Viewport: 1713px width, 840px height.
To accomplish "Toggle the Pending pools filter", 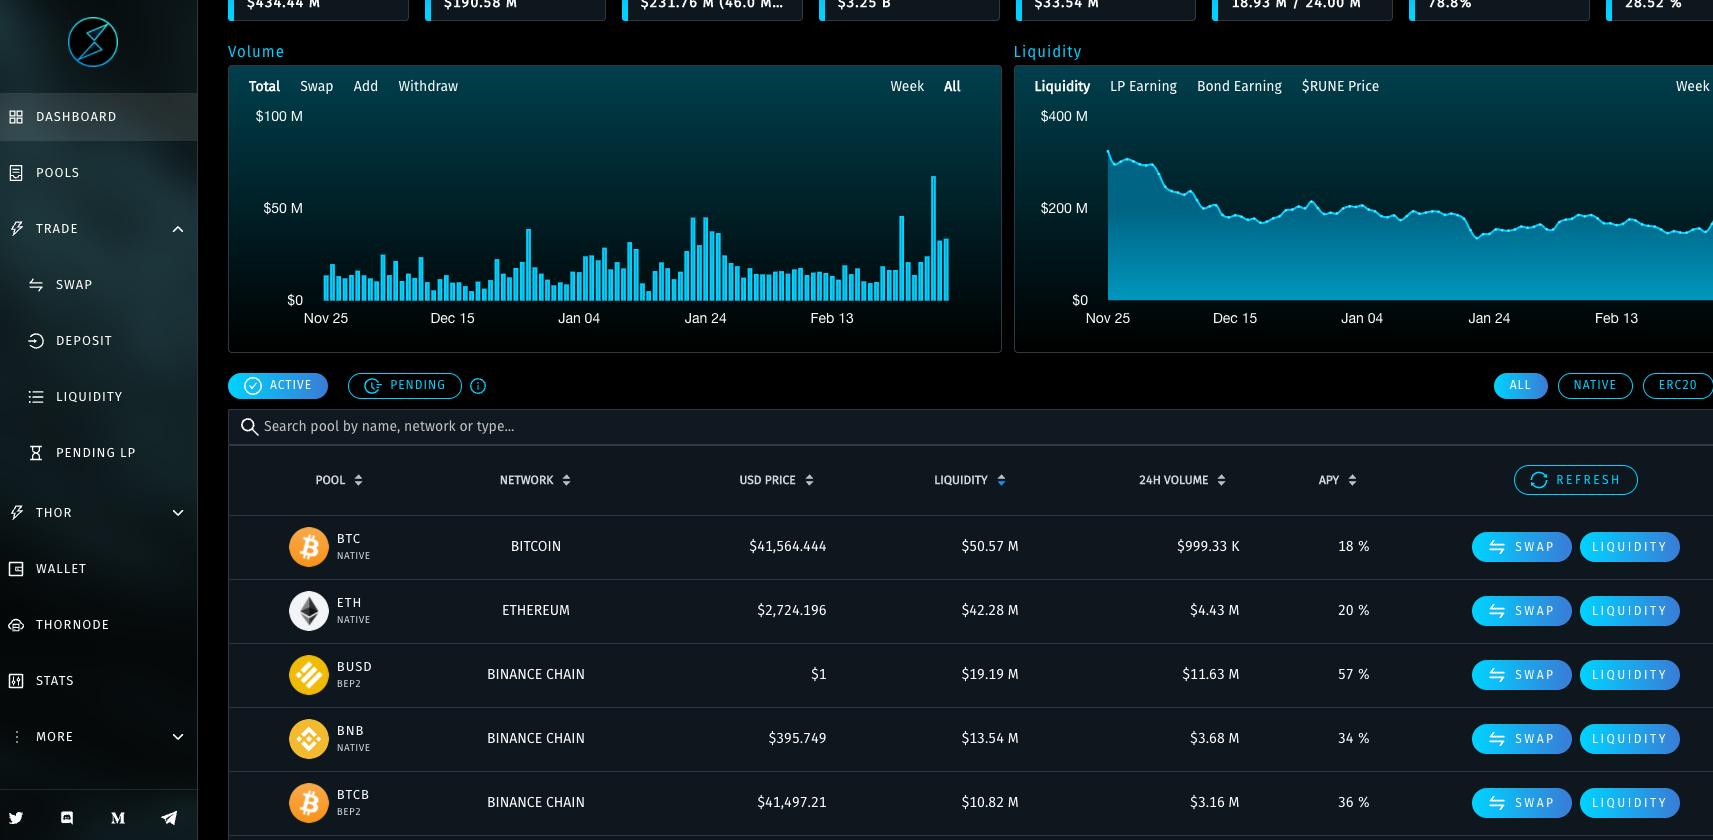I will click(x=404, y=386).
